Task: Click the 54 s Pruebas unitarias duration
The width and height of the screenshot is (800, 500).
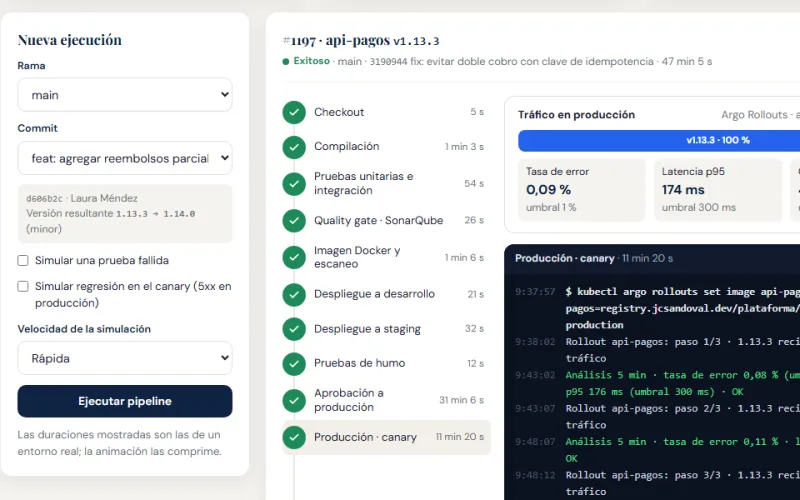Action: point(474,184)
